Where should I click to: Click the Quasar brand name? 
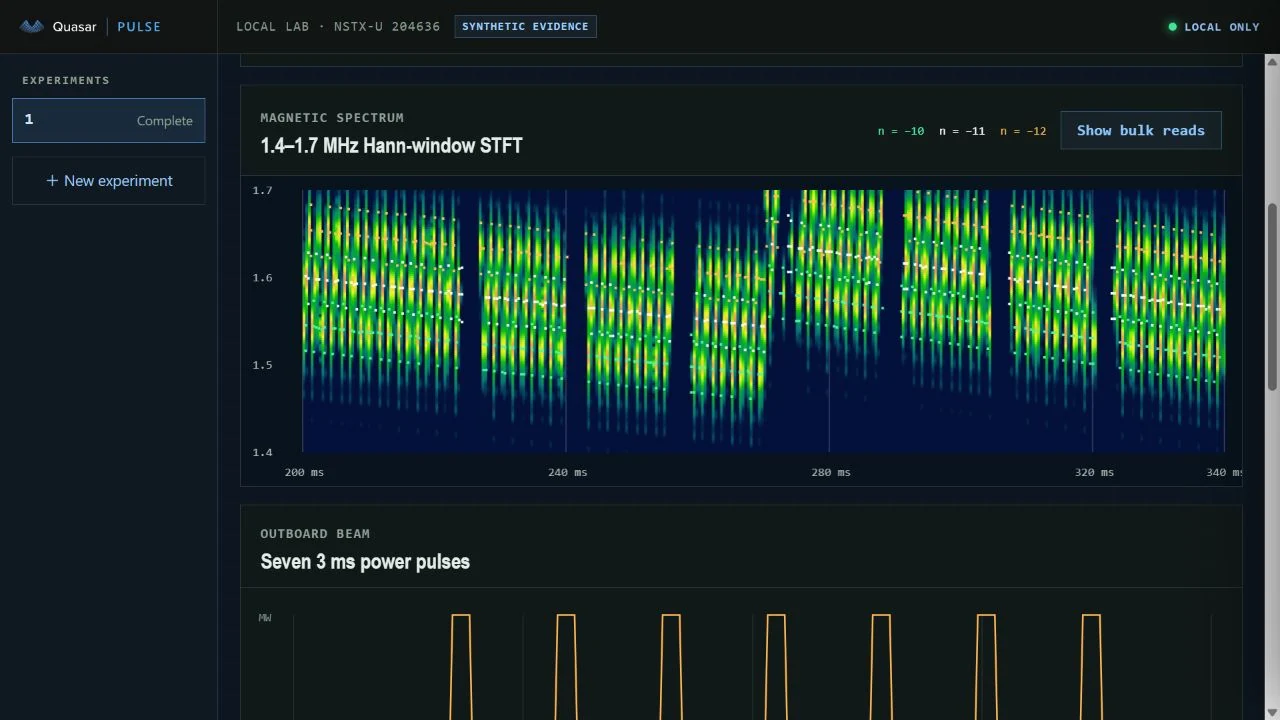[x=74, y=27]
